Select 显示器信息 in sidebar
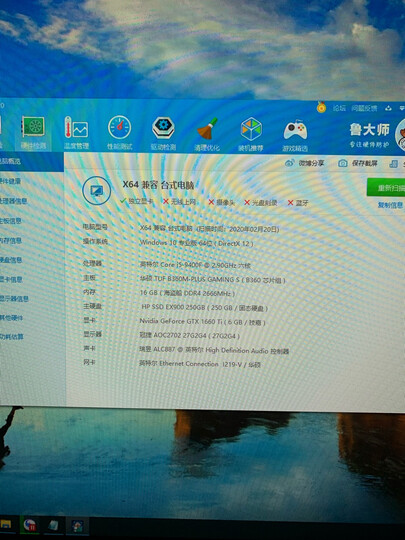 (x=13, y=299)
